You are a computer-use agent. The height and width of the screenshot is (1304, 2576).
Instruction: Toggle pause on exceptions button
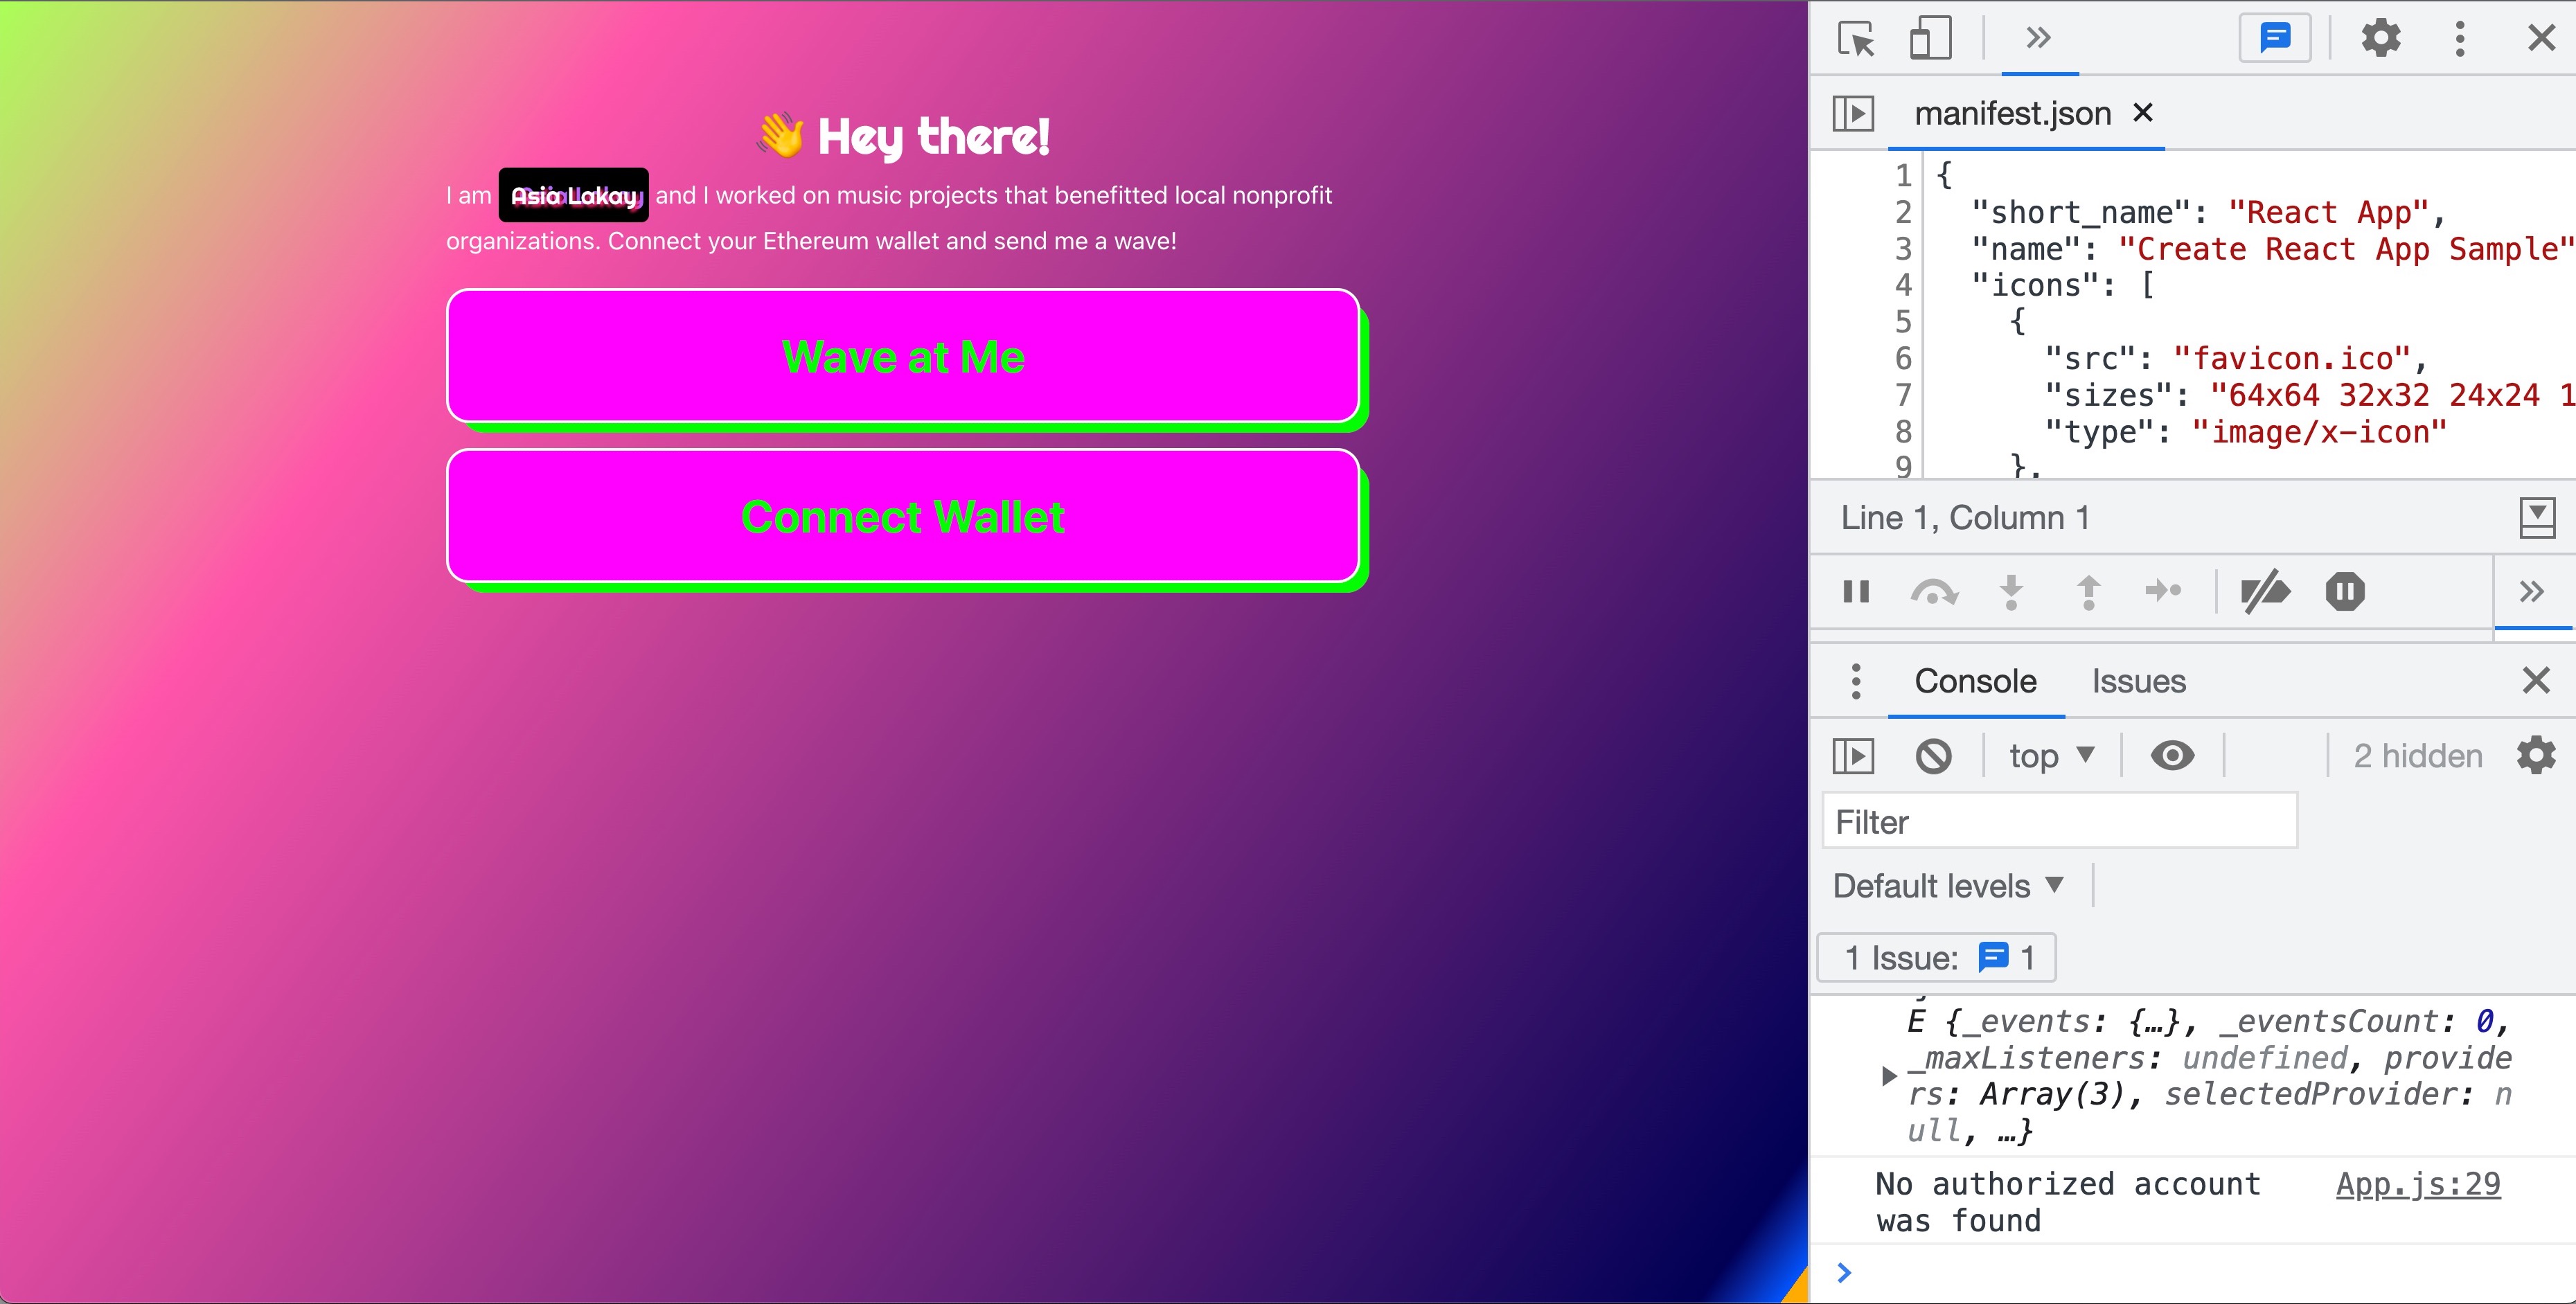click(x=2344, y=592)
